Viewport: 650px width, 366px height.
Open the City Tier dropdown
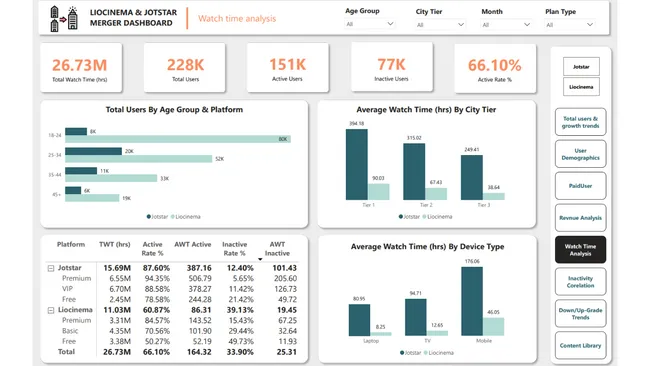click(440, 25)
